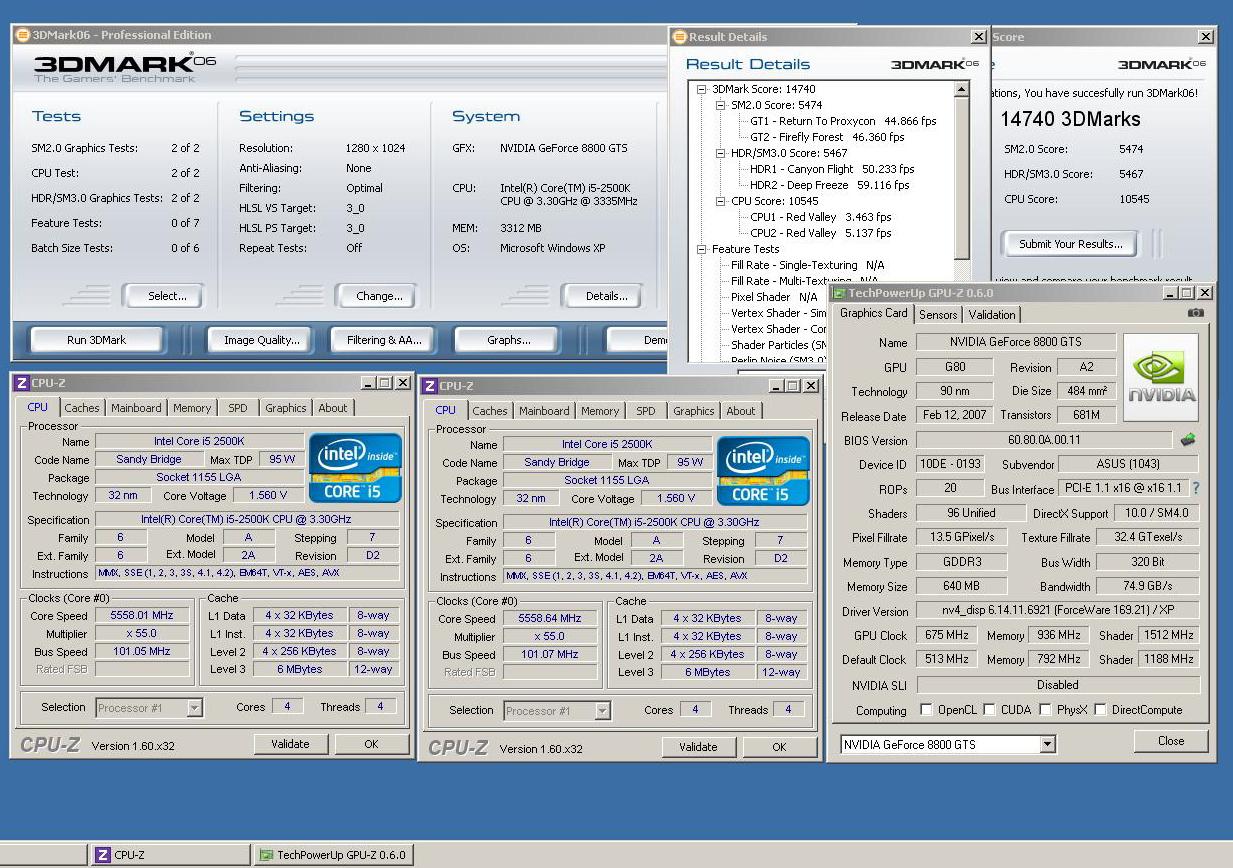This screenshot has width=1233, height=868.
Task: Click the Intel Core i5 logo in right CPU-Z
Action: [763, 470]
